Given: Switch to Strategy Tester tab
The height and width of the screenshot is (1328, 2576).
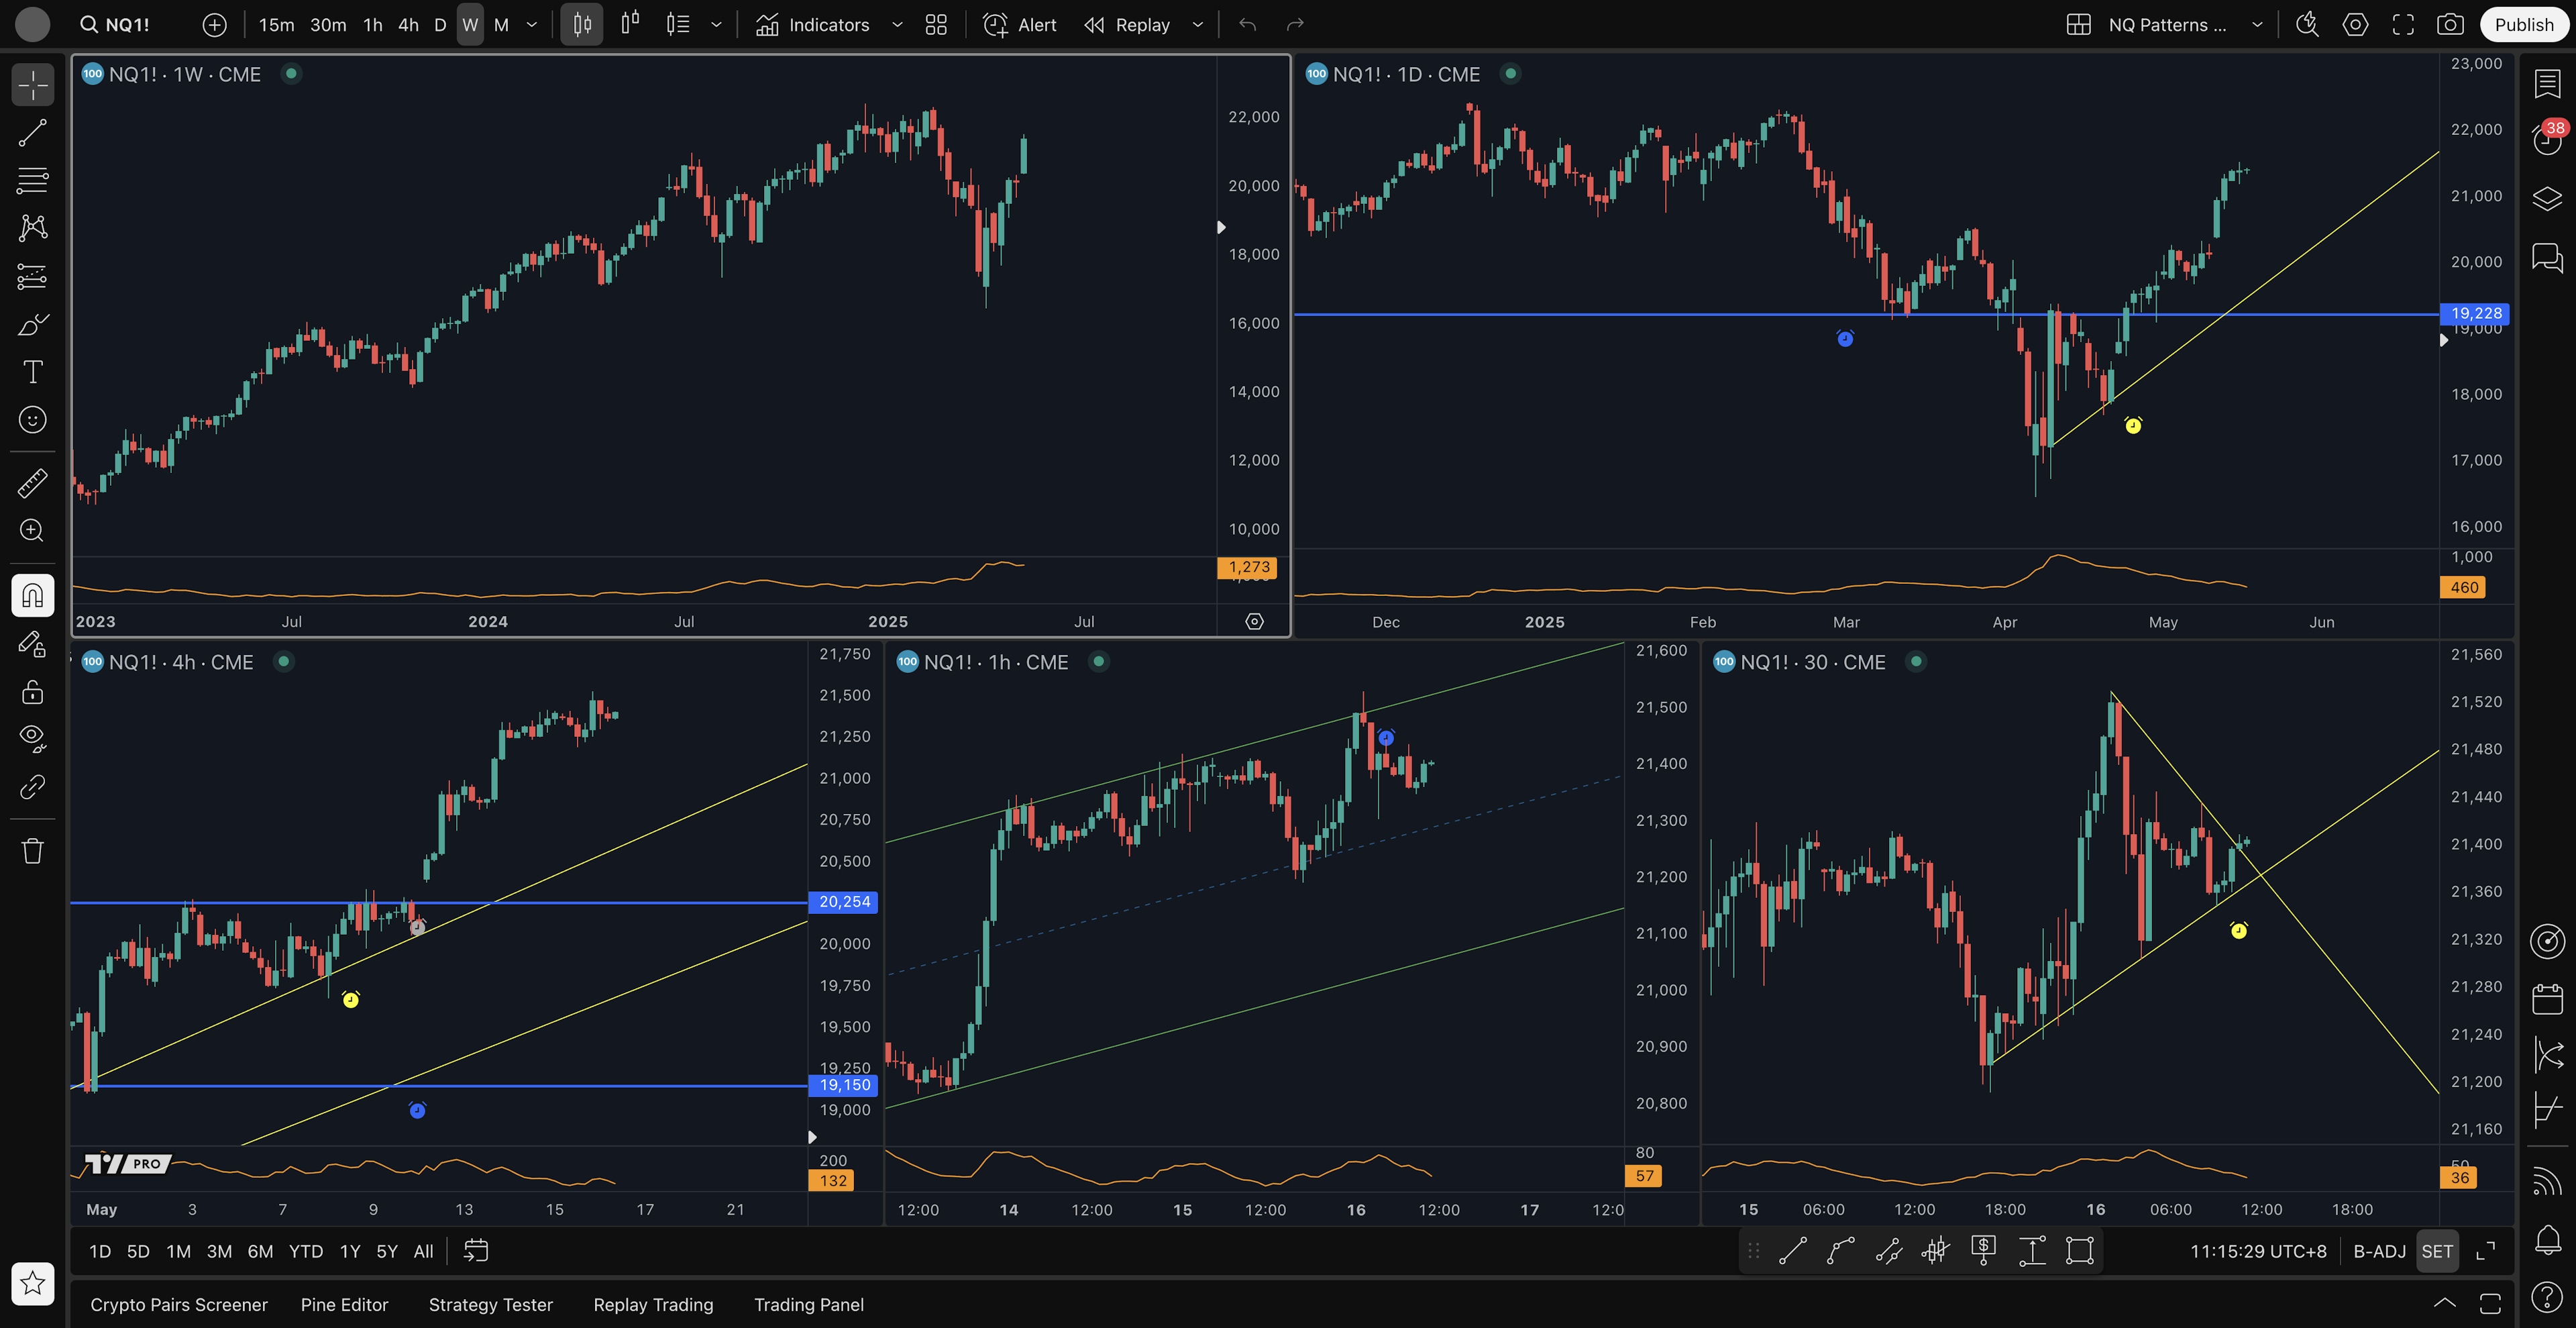Looking at the screenshot, I should [490, 1305].
